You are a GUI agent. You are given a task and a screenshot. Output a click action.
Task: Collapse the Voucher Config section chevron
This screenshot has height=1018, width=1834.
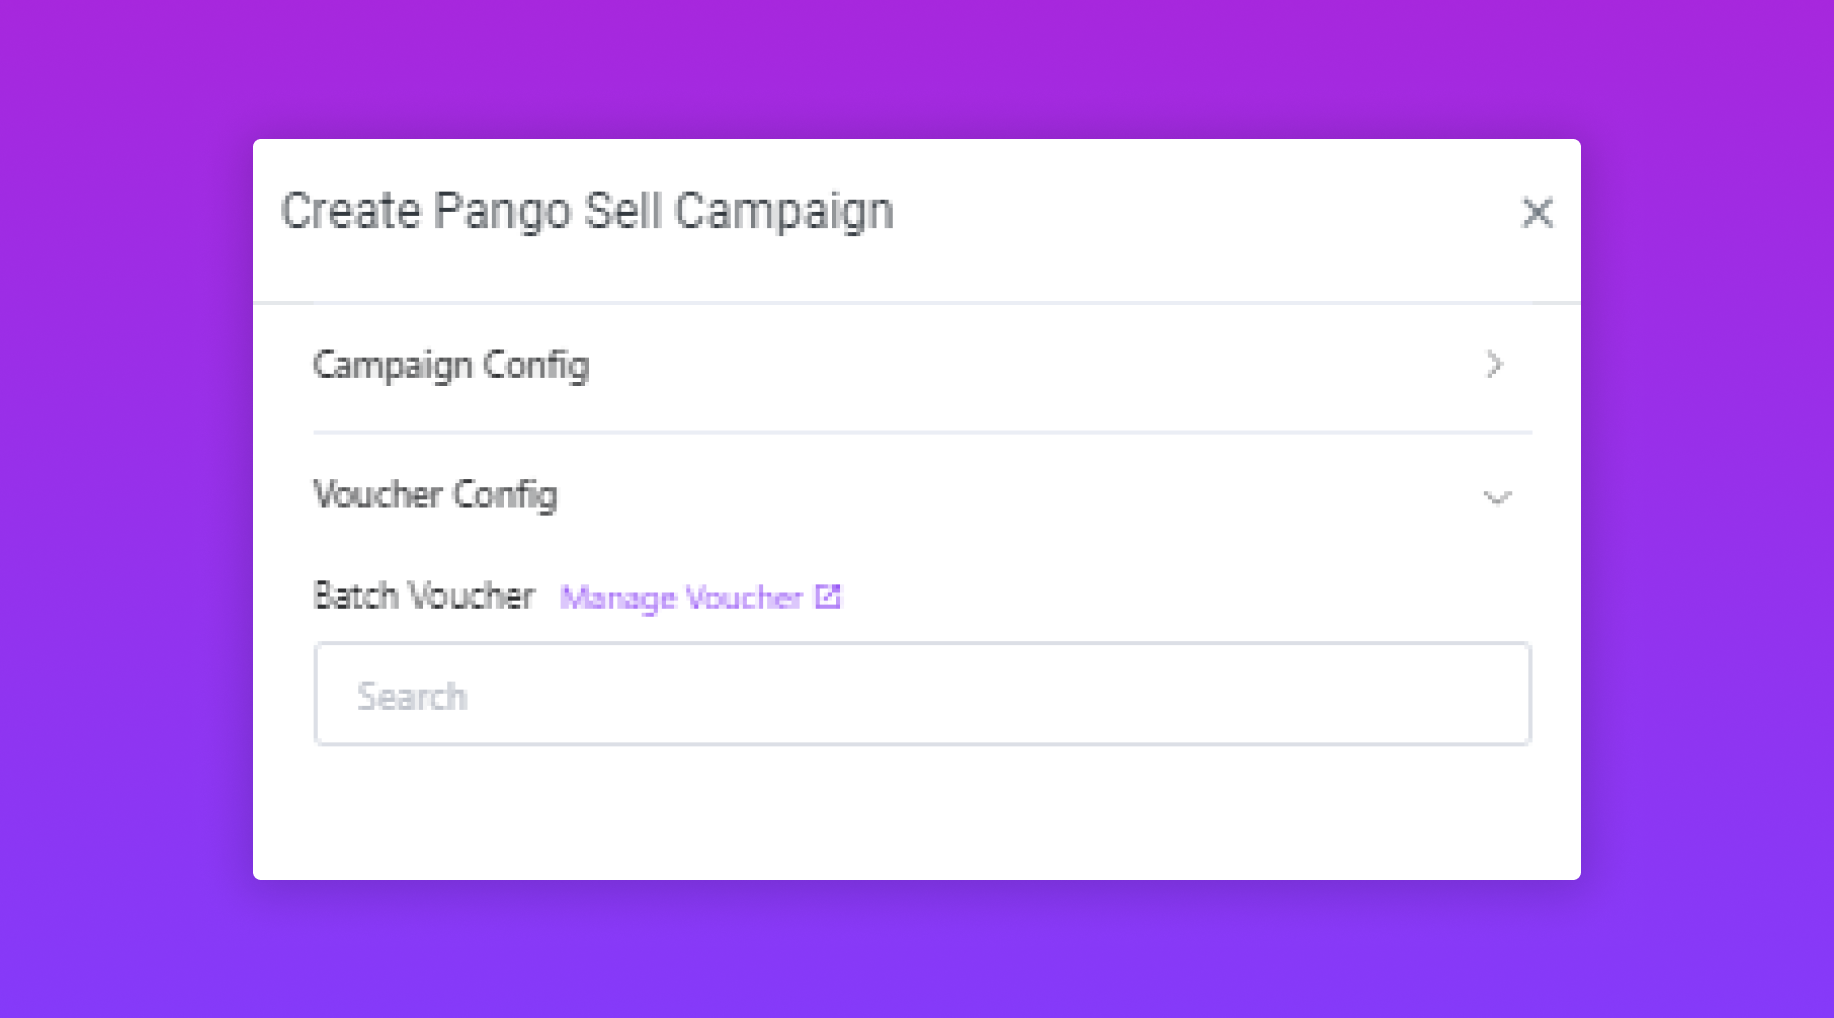coord(1496,497)
